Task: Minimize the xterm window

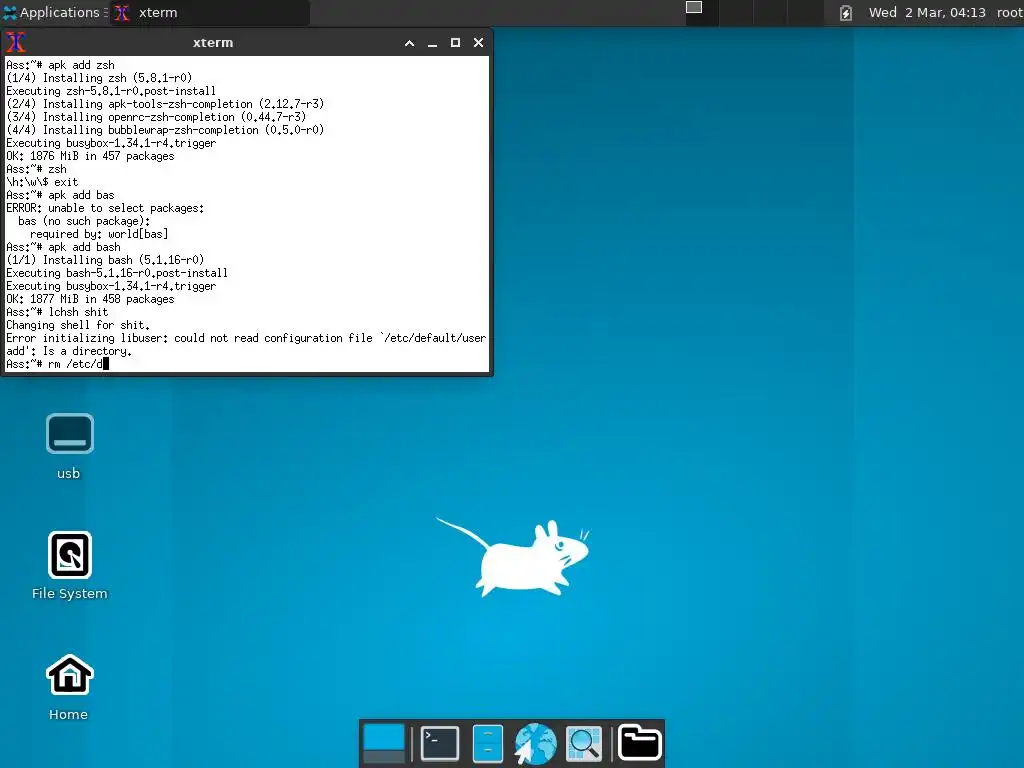Action: [x=432, y=43]
